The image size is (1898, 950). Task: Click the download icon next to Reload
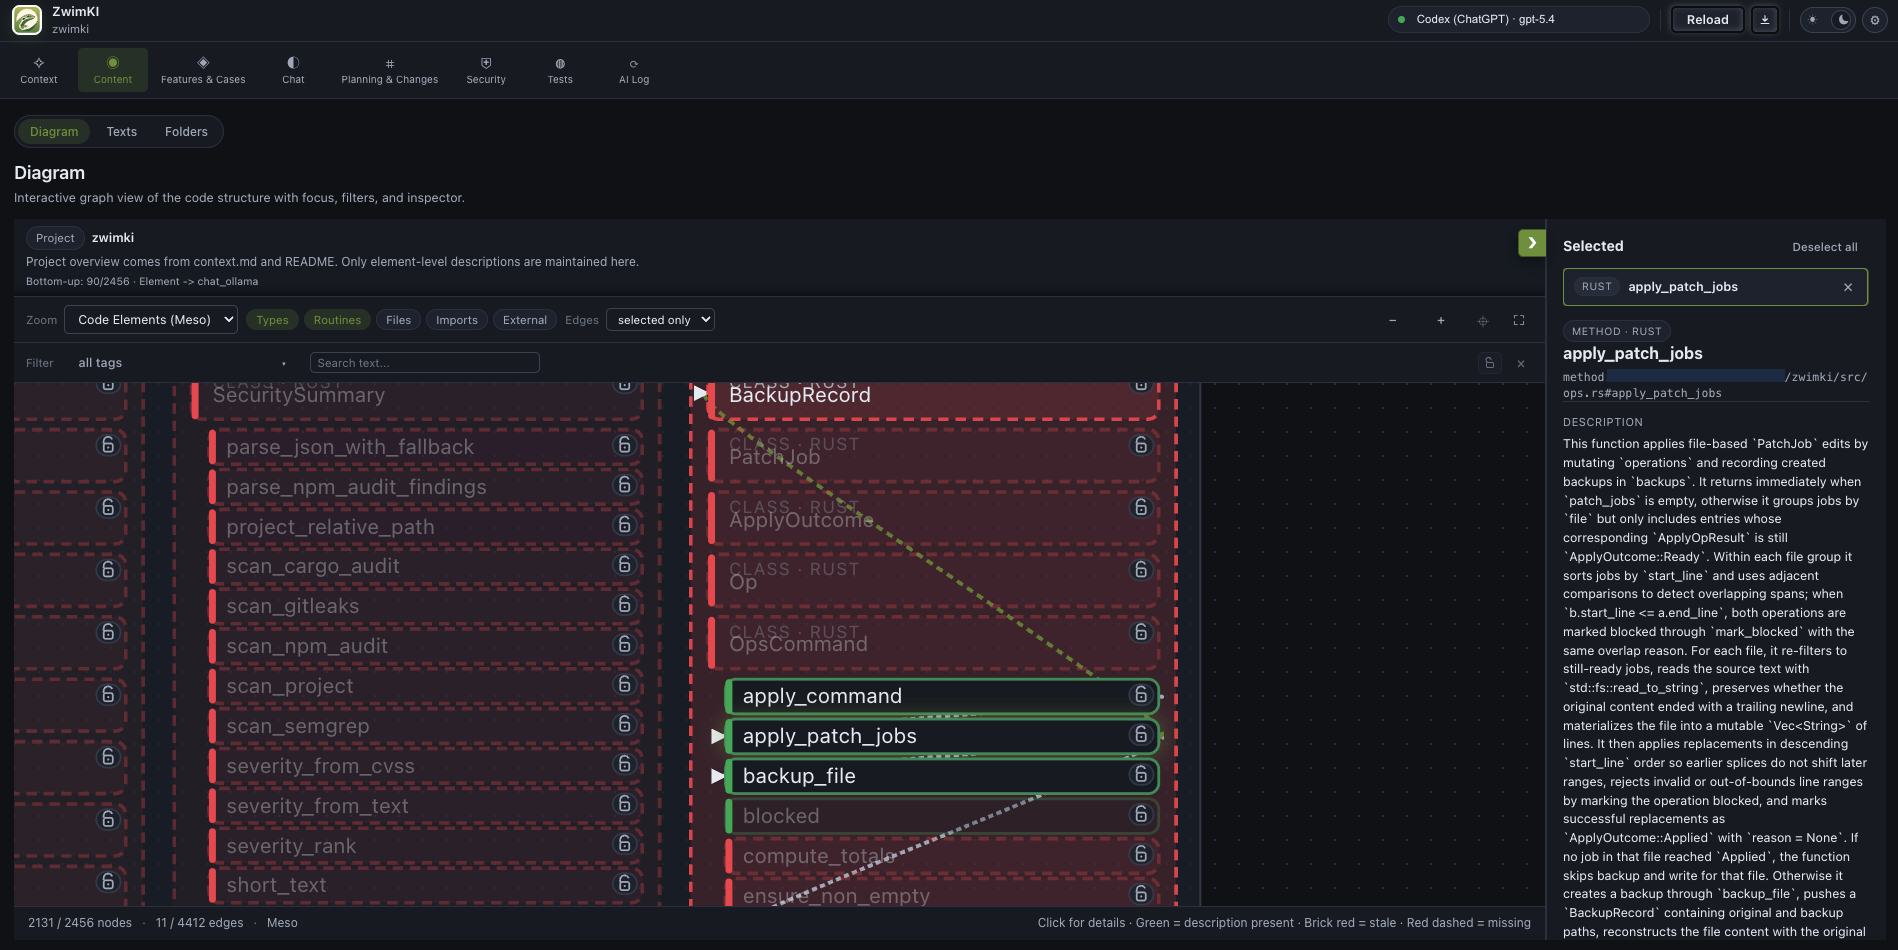point(1765,20)
